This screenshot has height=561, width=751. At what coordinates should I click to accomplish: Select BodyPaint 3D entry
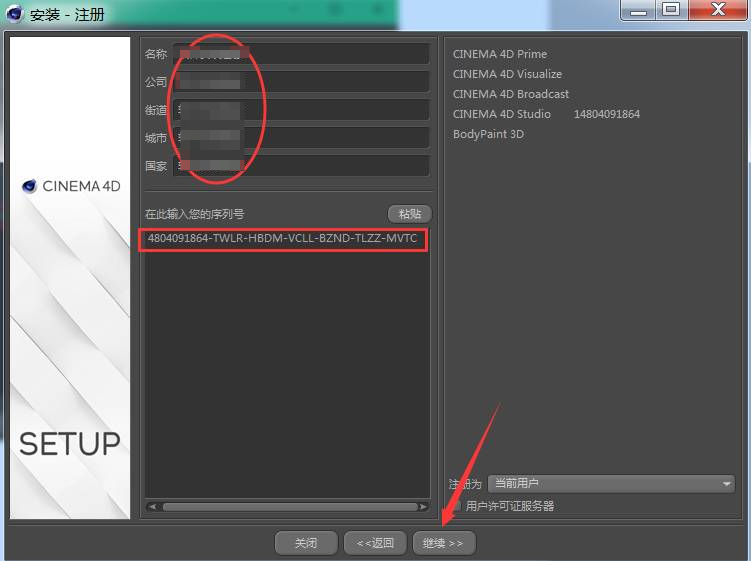point(488,134)
